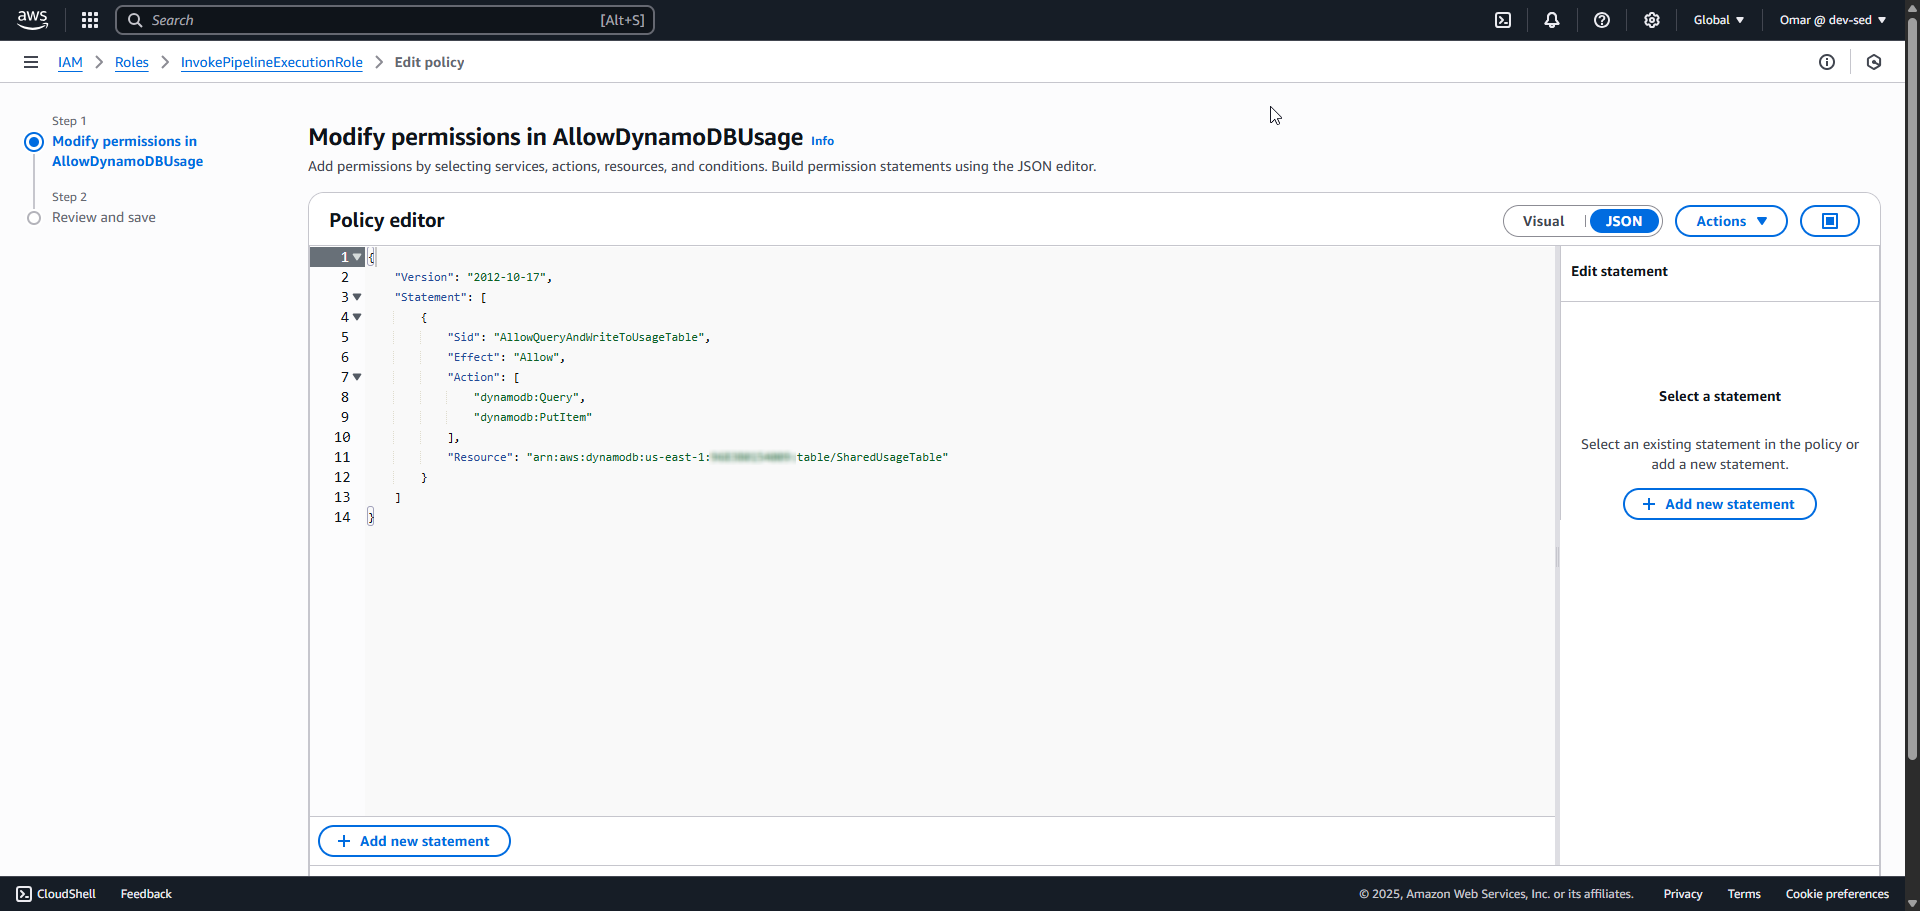Open the Info link beside the page title

click(x=822, y=141)
